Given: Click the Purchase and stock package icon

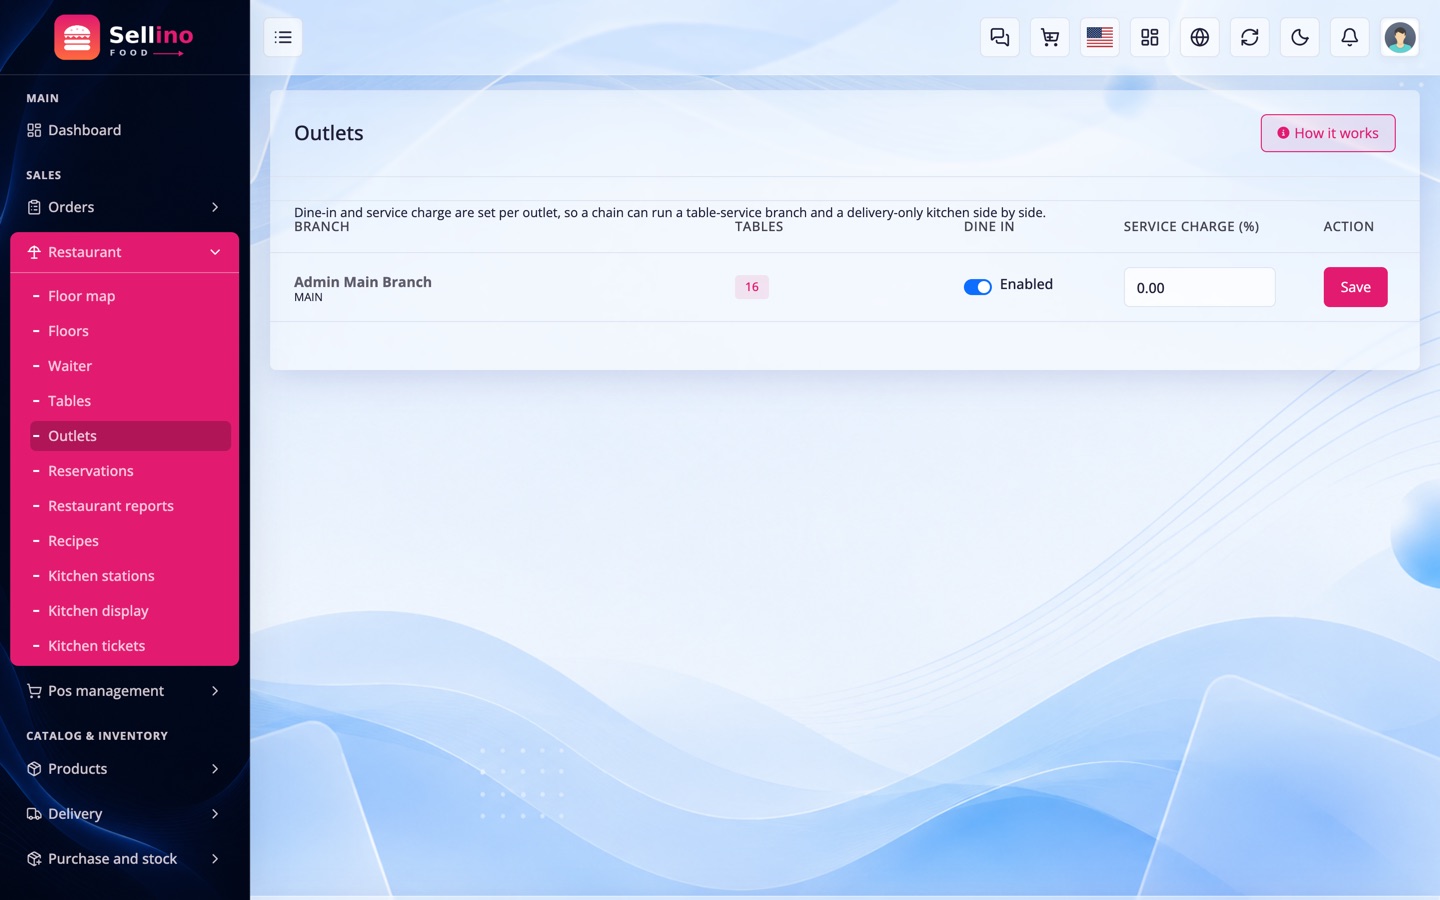Looking at the screenshot, I should coord(34,859).
